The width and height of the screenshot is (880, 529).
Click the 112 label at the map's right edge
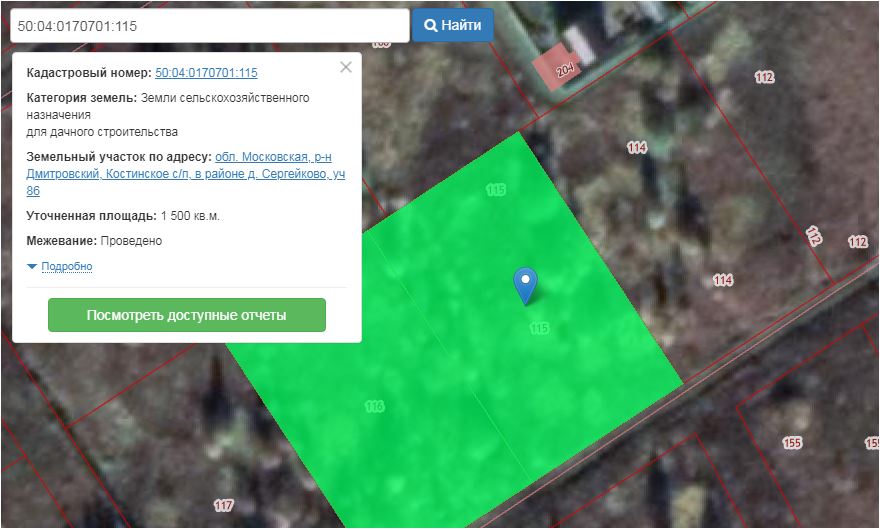[858, 242]
